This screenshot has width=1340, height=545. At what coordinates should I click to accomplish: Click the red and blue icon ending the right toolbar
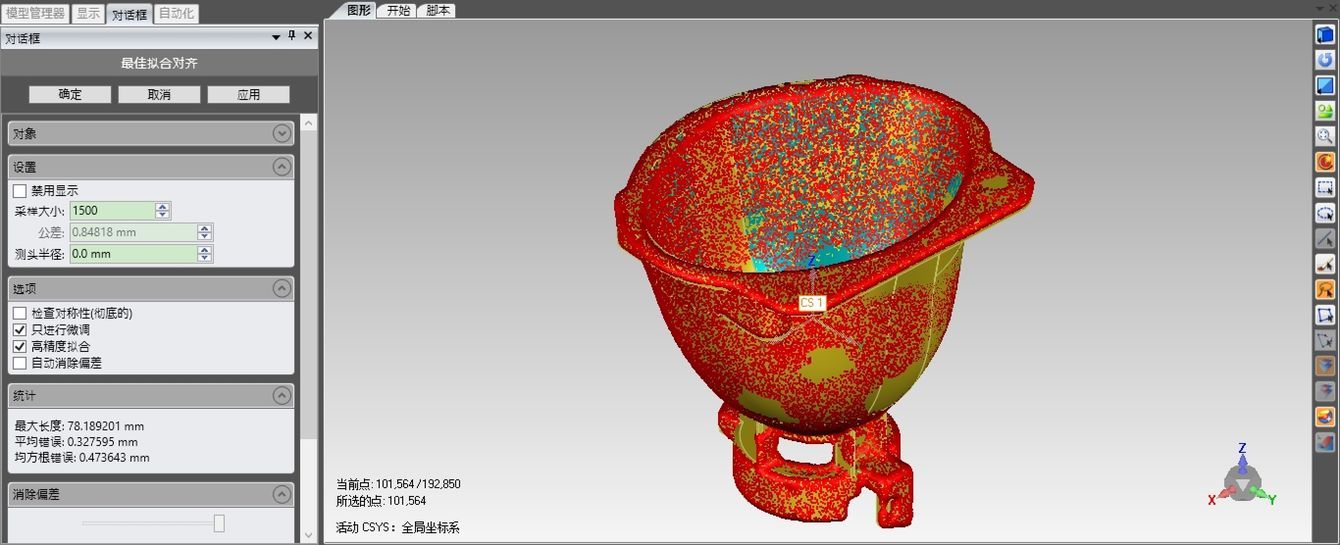[1325, 441]
